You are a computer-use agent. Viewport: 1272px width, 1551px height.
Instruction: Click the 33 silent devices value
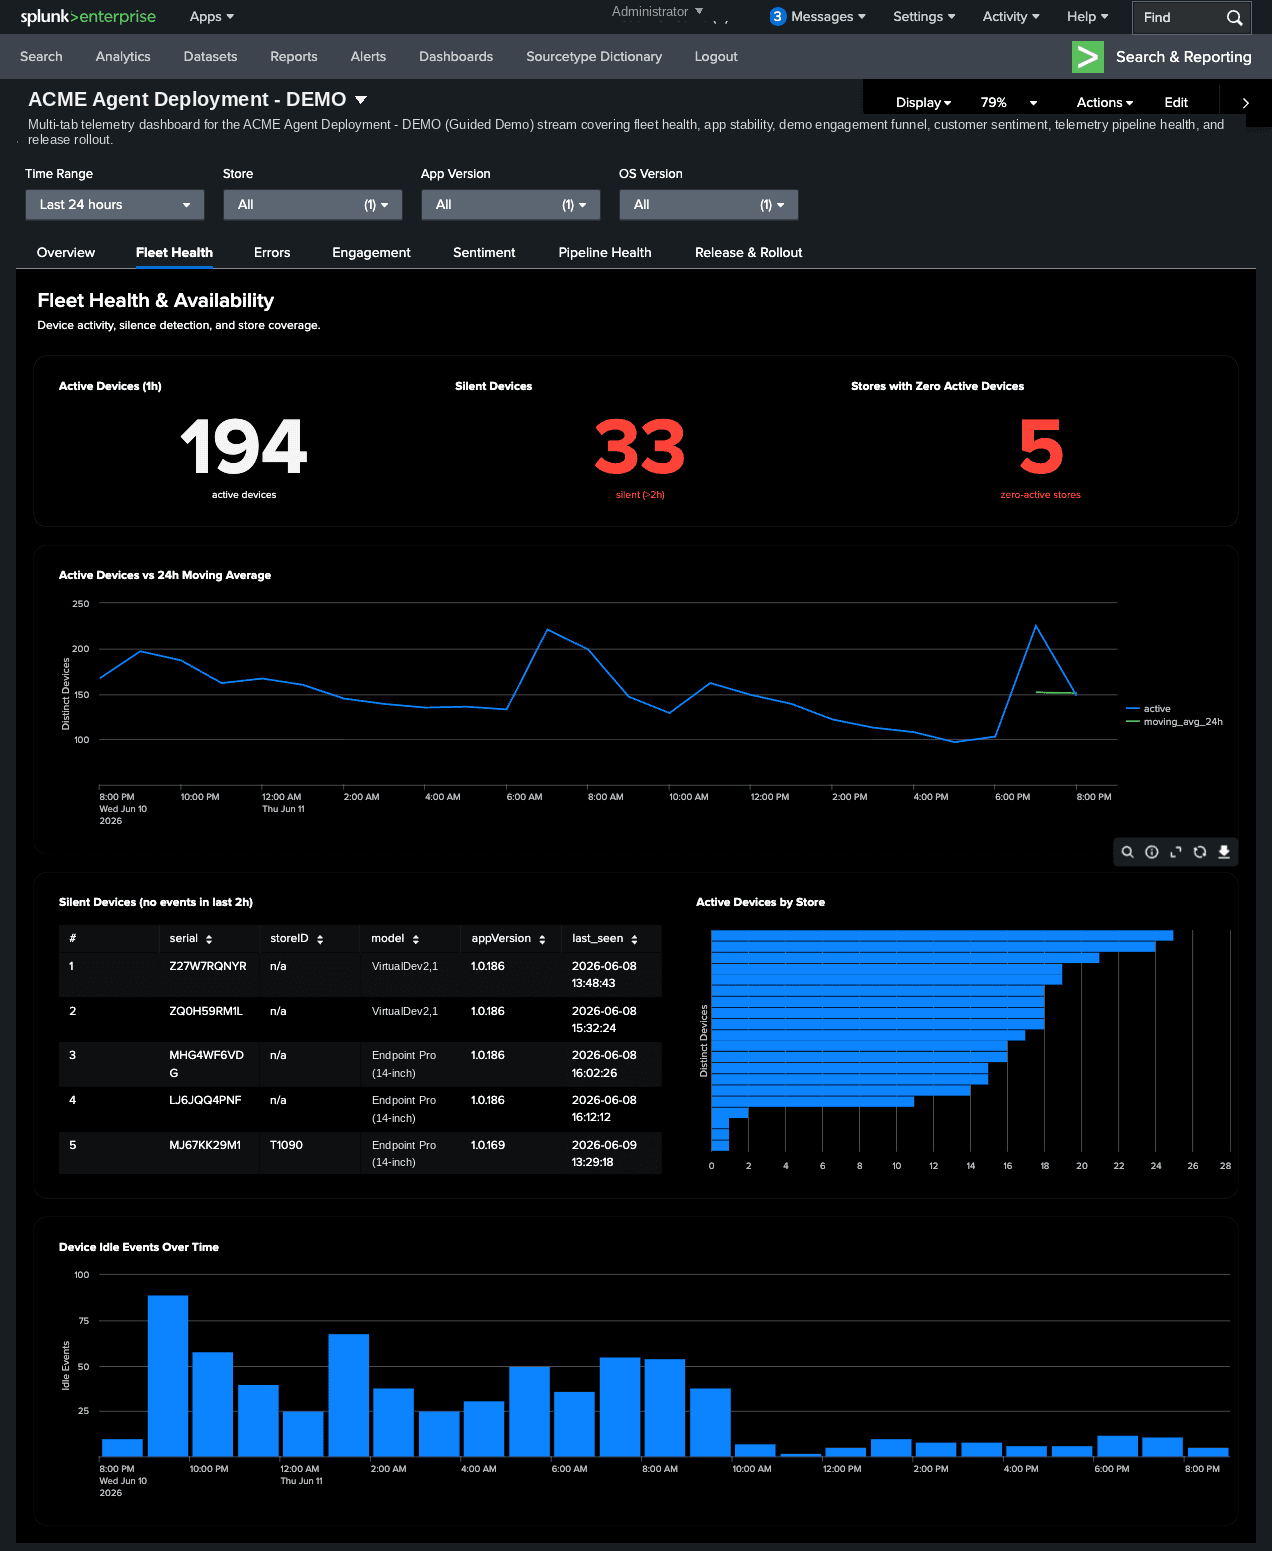coord(640,447)
